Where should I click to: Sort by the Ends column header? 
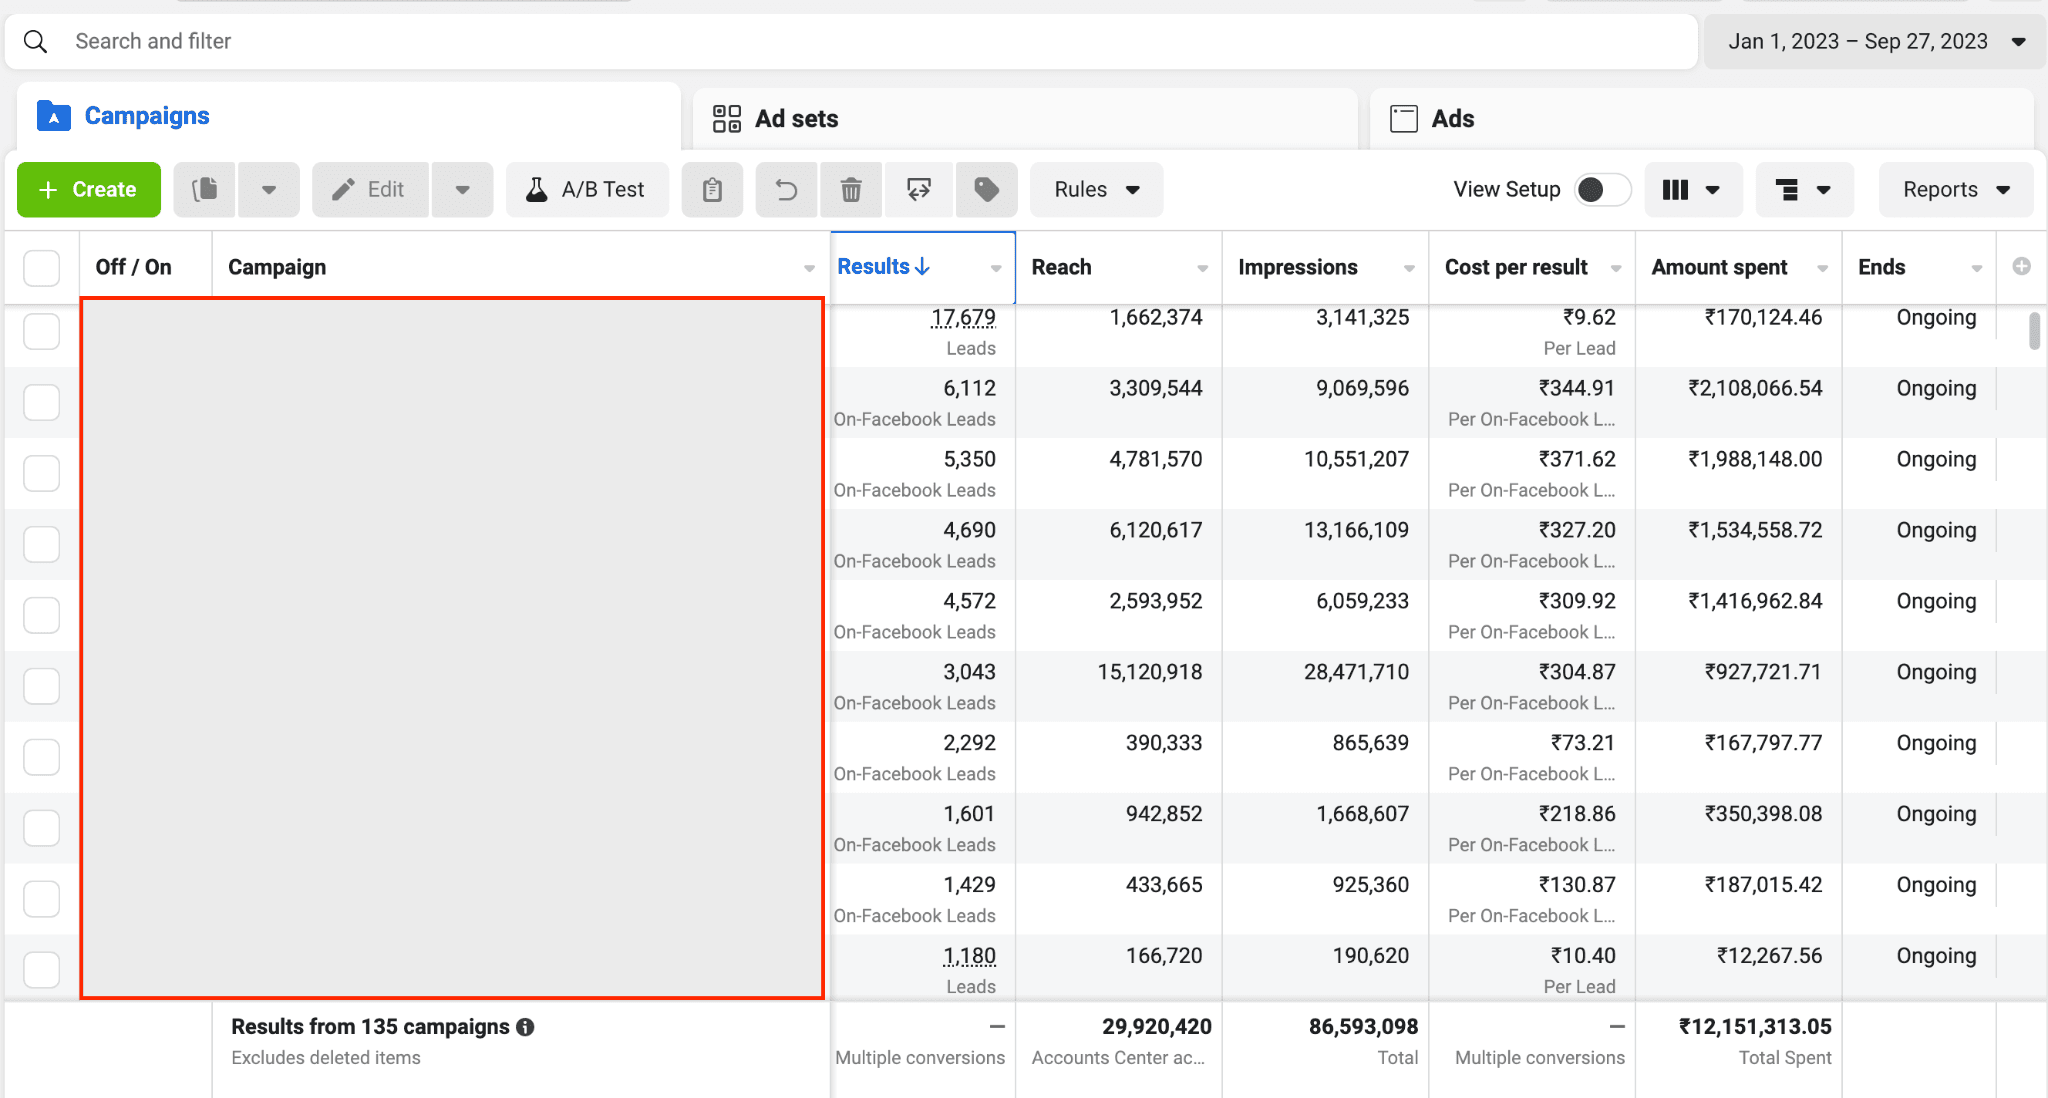pyautogui.click(x=1881, y=267)
